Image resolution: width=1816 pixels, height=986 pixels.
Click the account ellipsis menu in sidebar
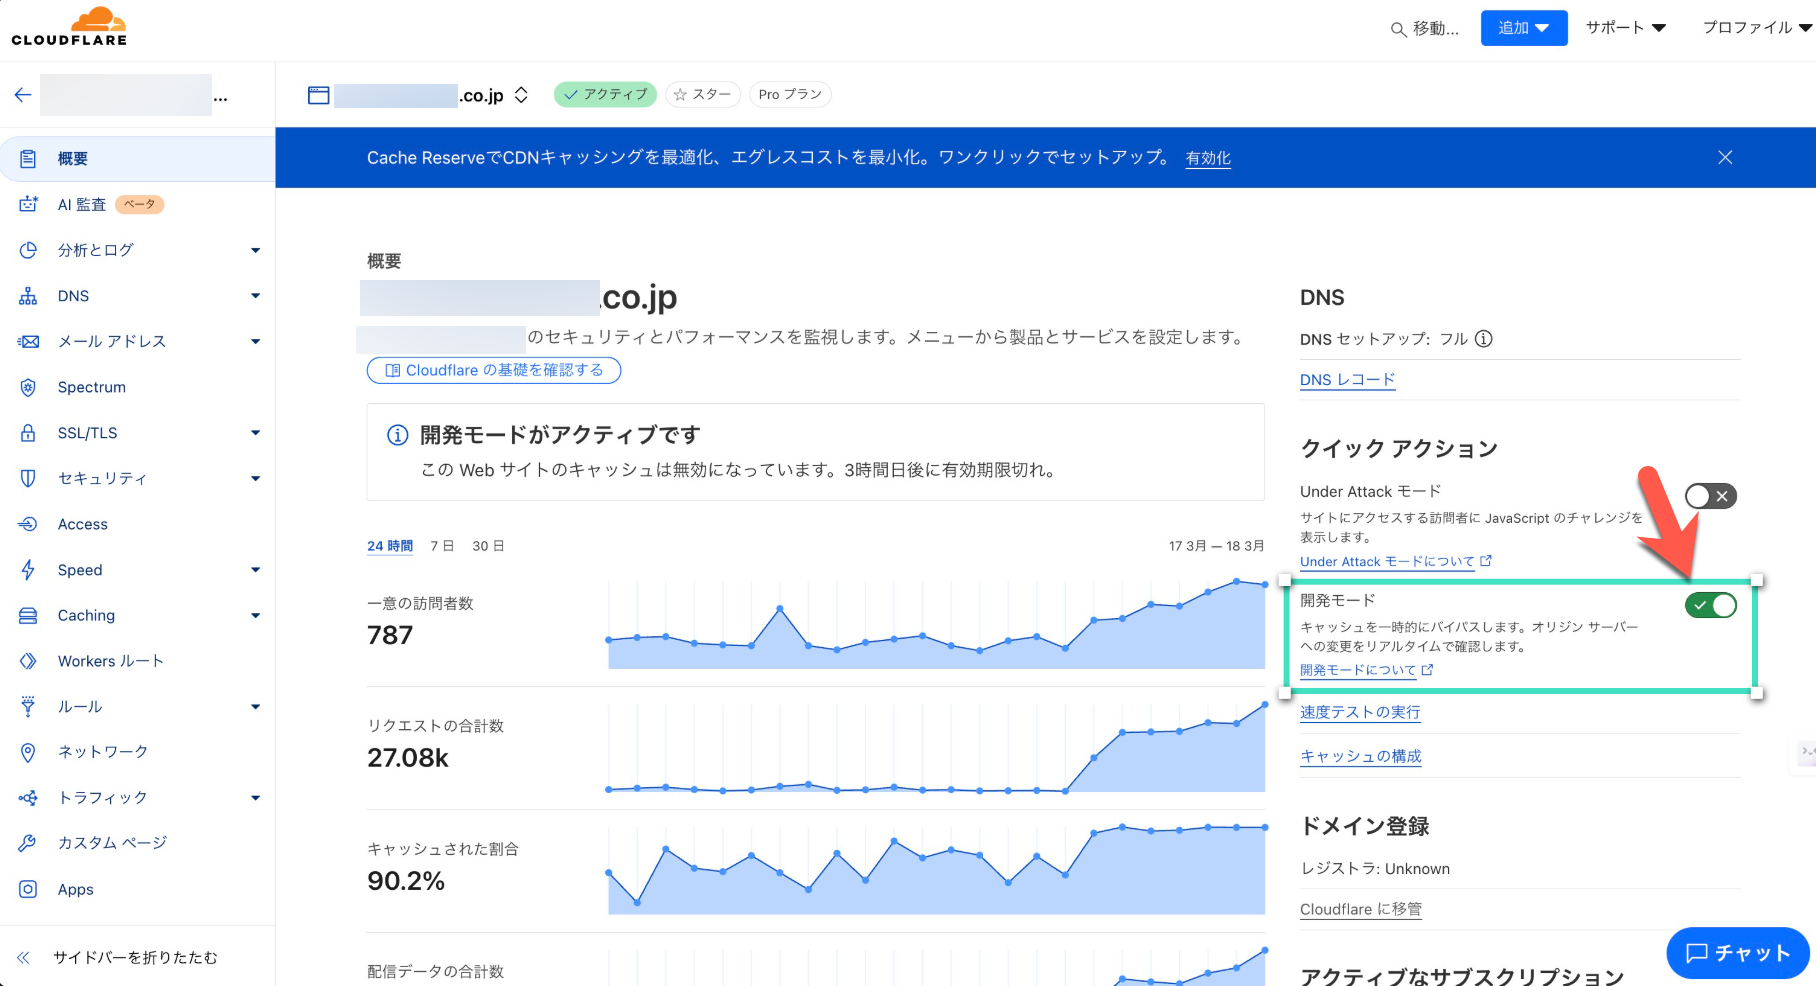[x=221, y=98]
